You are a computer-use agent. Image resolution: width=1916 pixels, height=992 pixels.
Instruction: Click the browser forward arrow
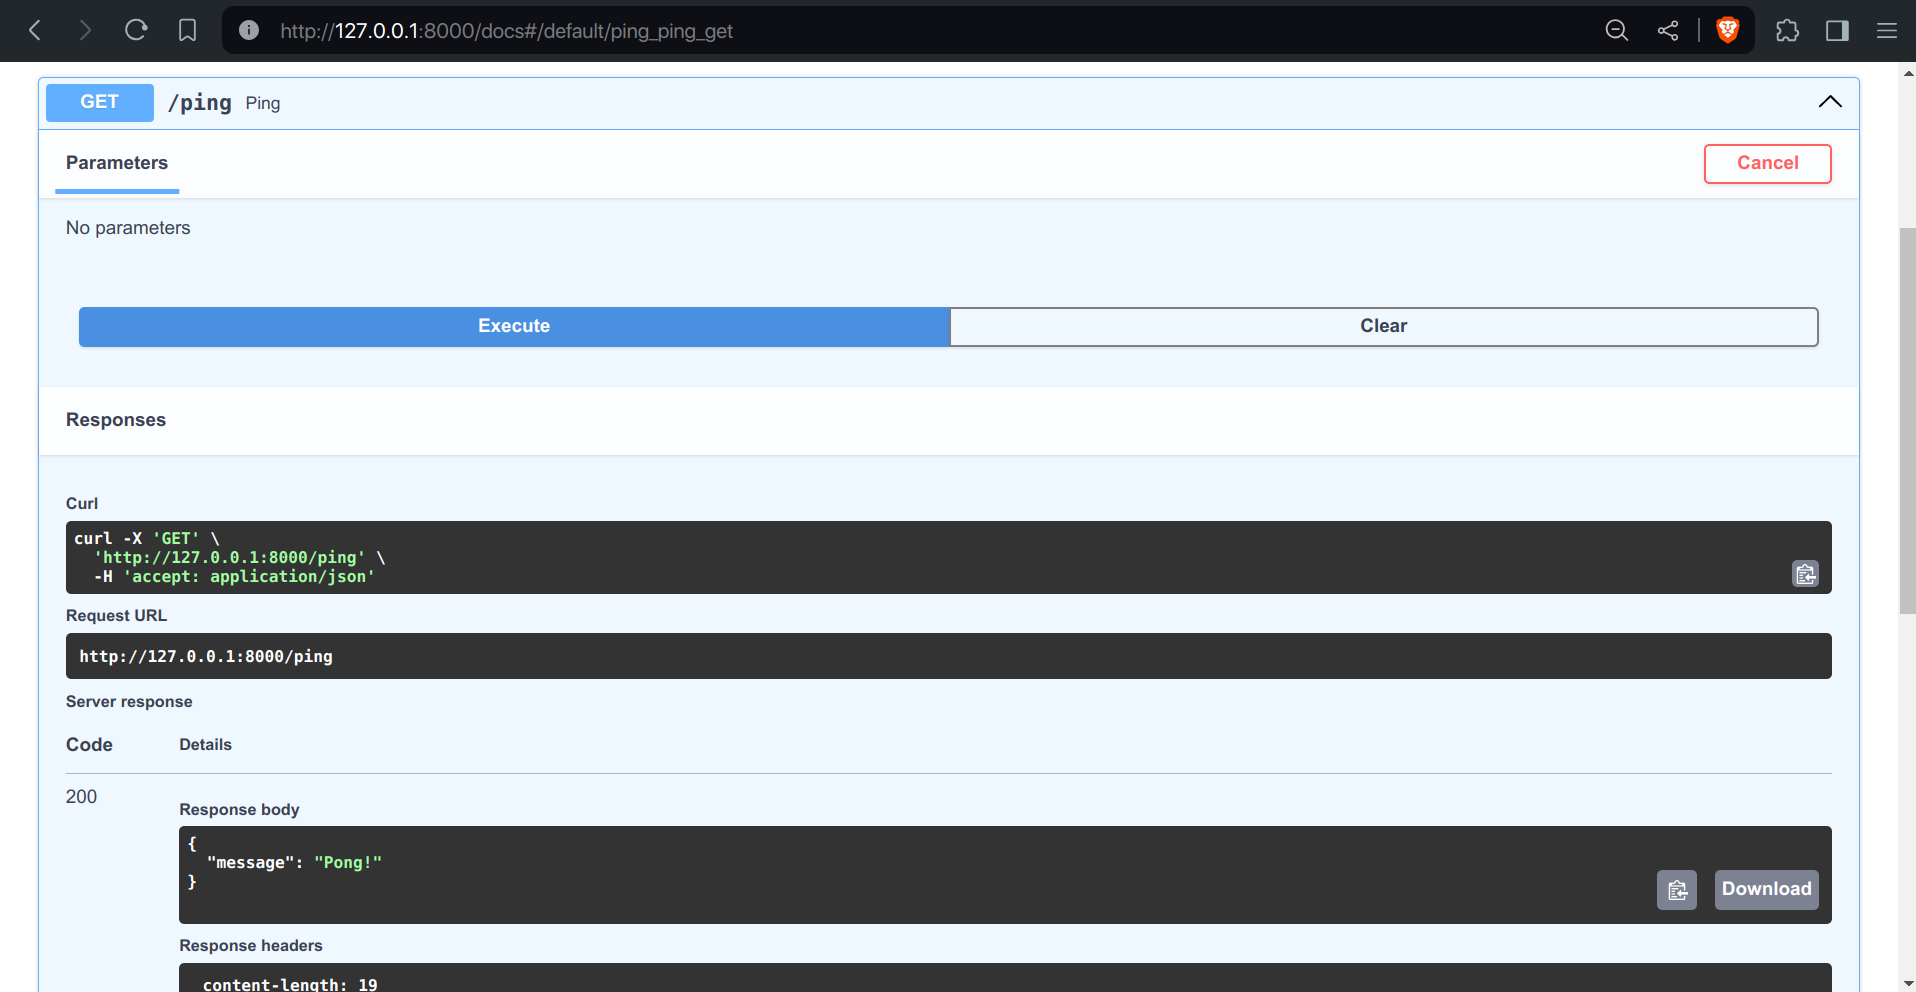85,31
